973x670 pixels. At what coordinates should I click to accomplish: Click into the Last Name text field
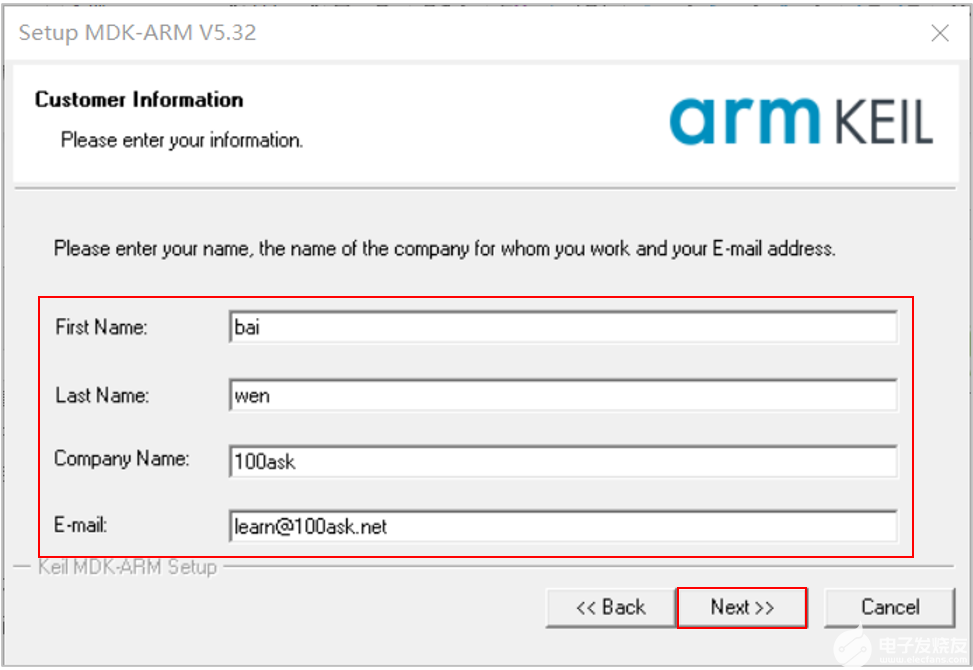pyautogui.click(x=562, y=395)
